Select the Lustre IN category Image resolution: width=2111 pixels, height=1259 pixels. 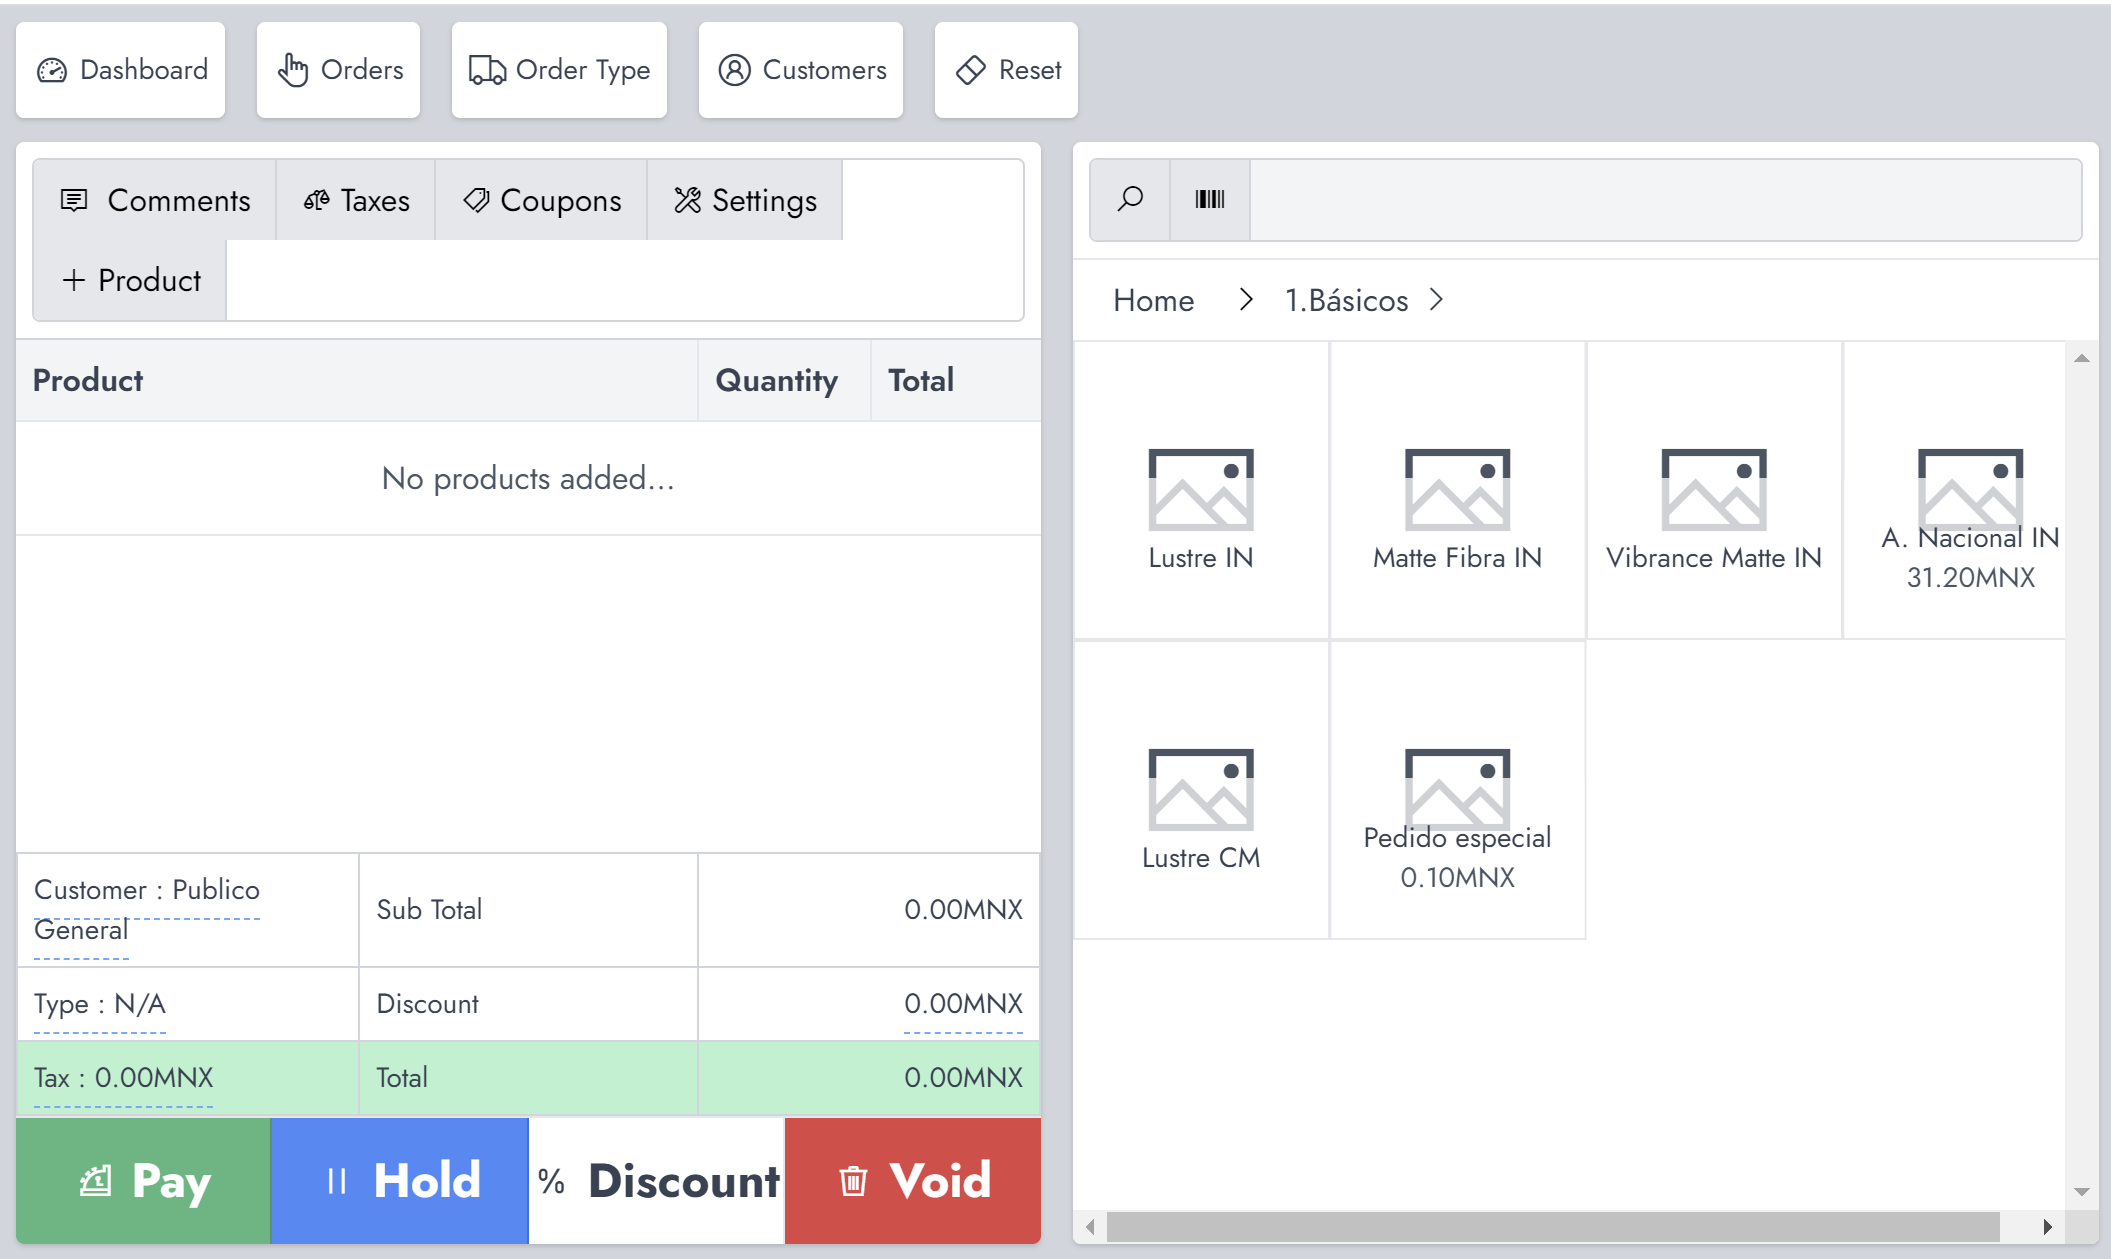pyautogui.click(x=1200, y=490)
